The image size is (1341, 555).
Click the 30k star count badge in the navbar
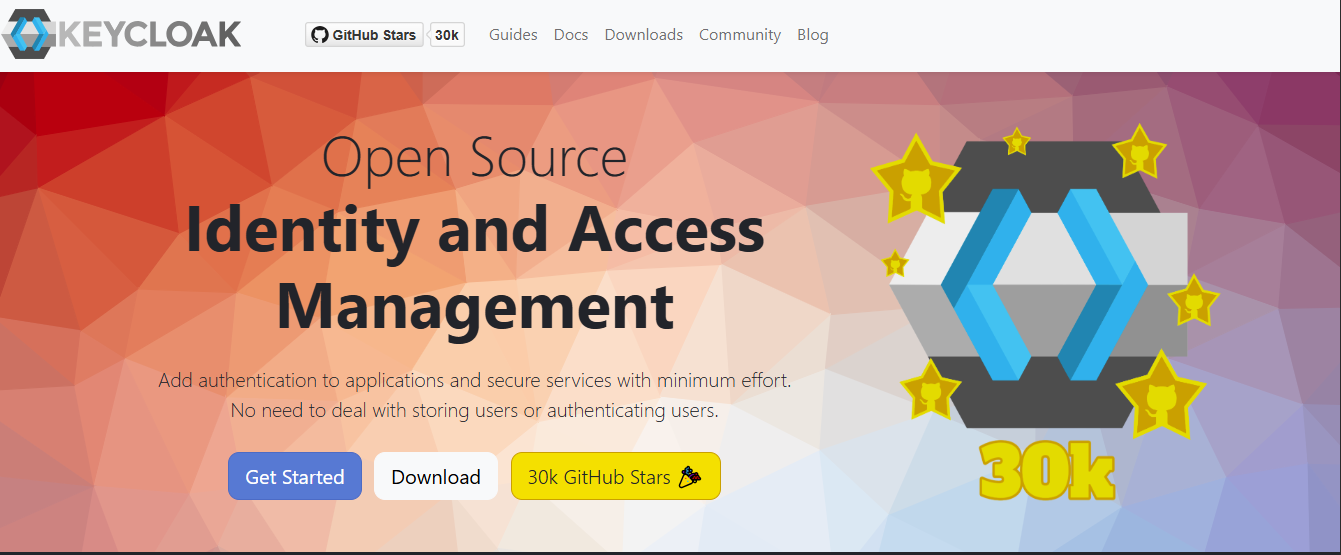pos(447,35)
